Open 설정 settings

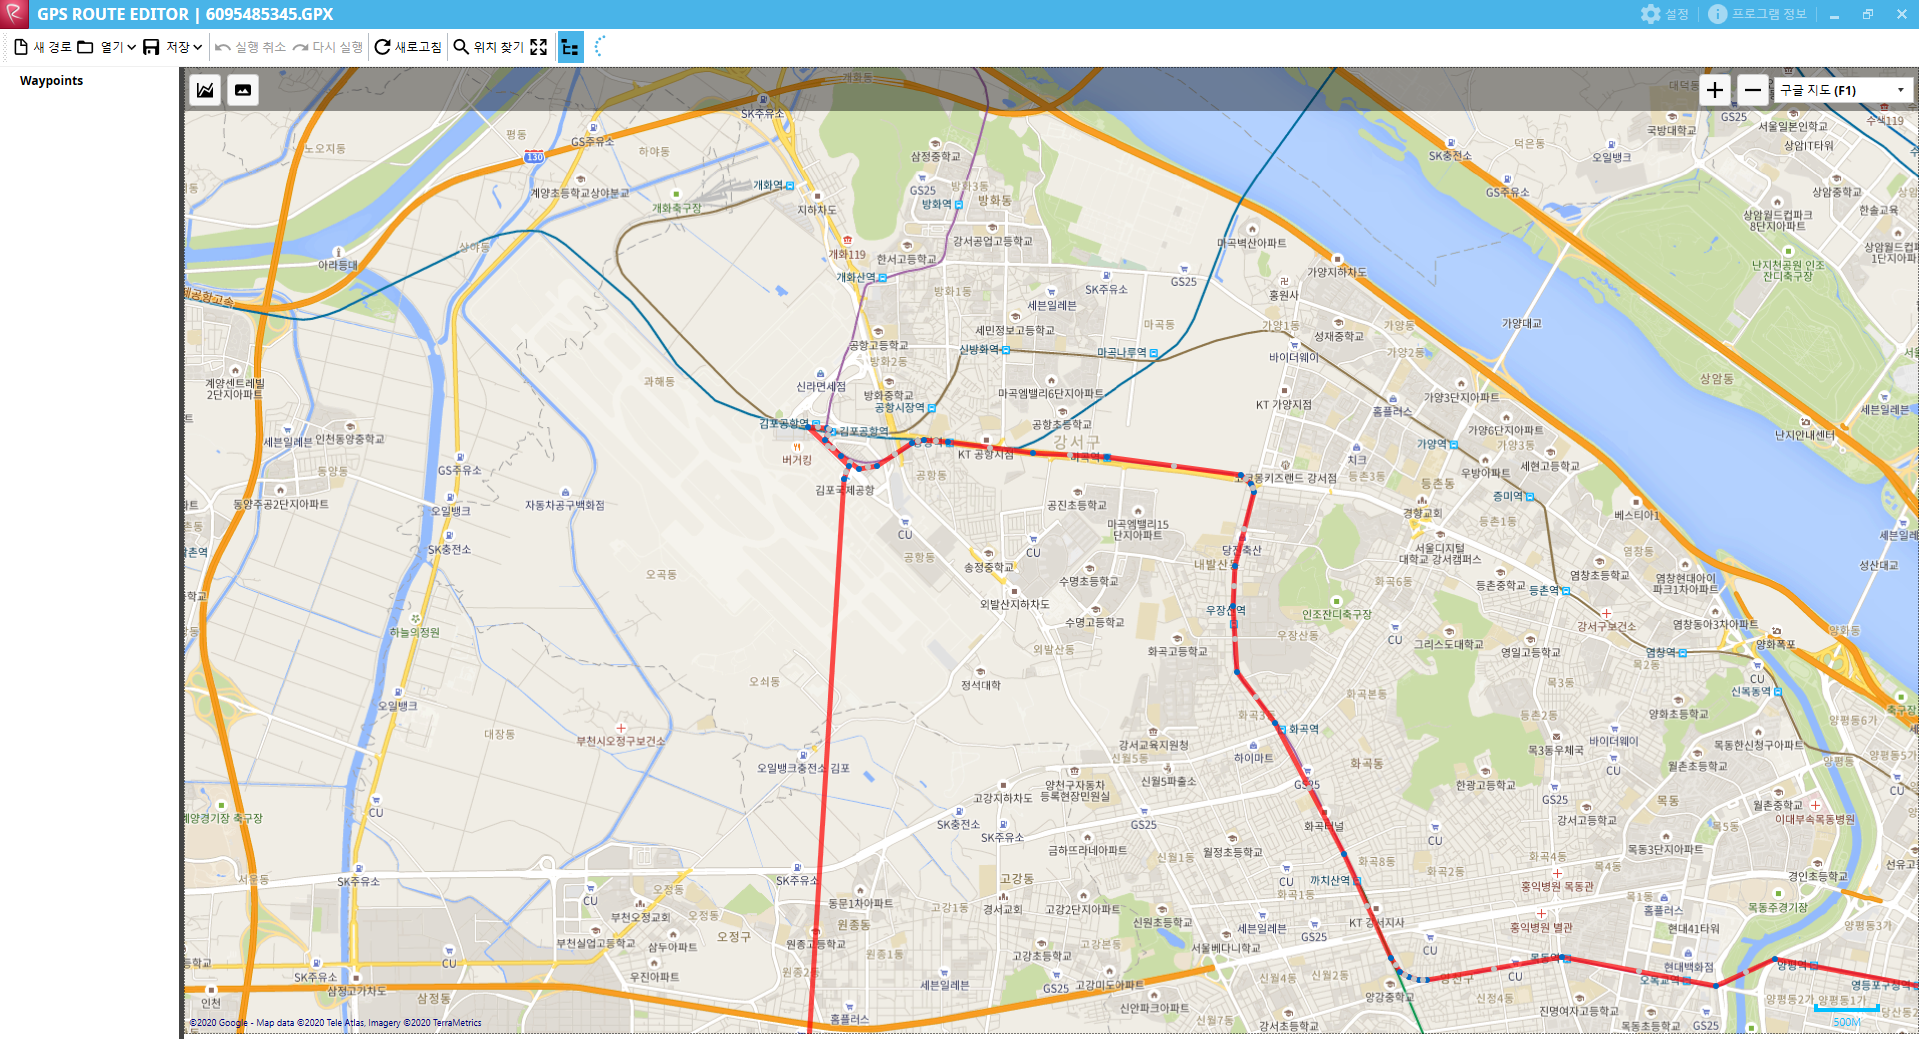tap(1665, 14)
